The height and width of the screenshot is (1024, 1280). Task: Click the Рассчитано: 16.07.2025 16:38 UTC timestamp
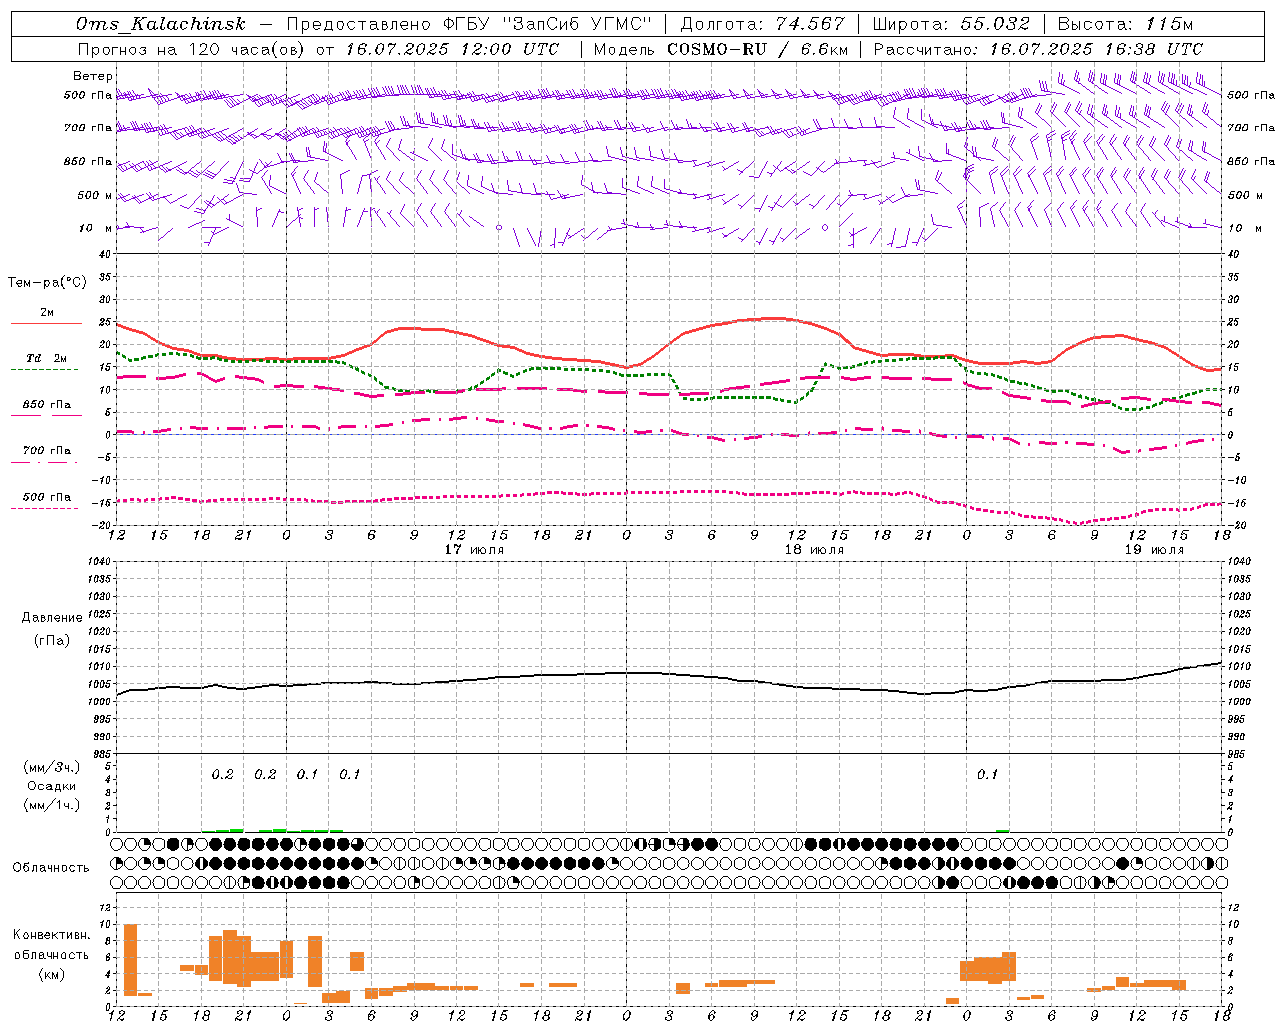pos(1039,49)
